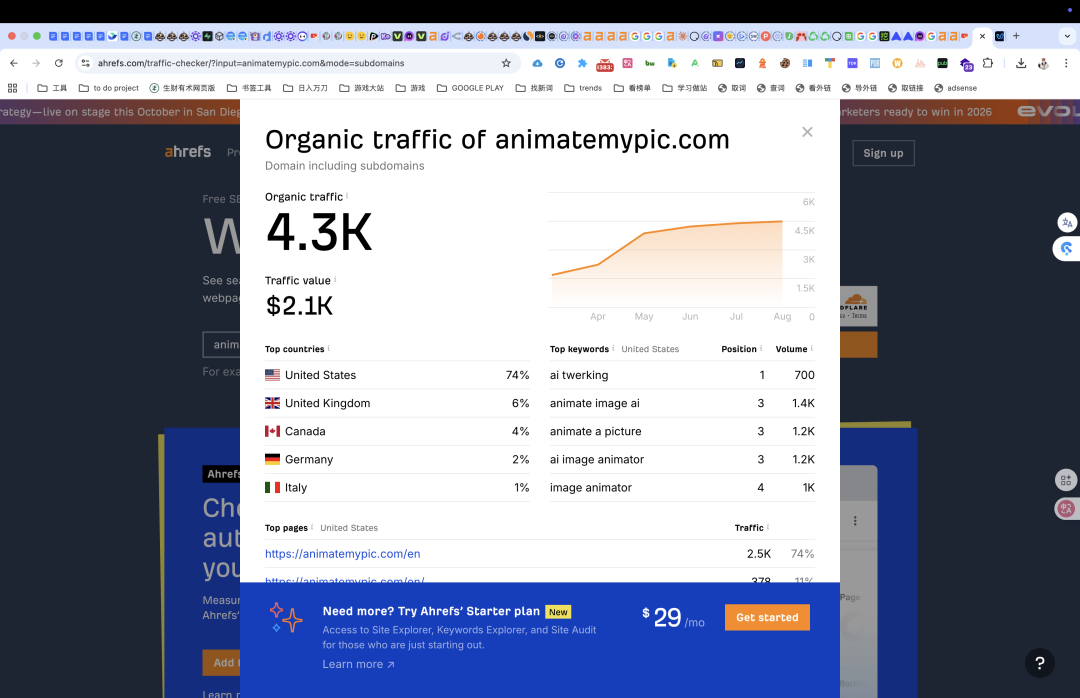Select the 'ai image animator' keyword
The image size is (1080, 698).
click(596, 460)
